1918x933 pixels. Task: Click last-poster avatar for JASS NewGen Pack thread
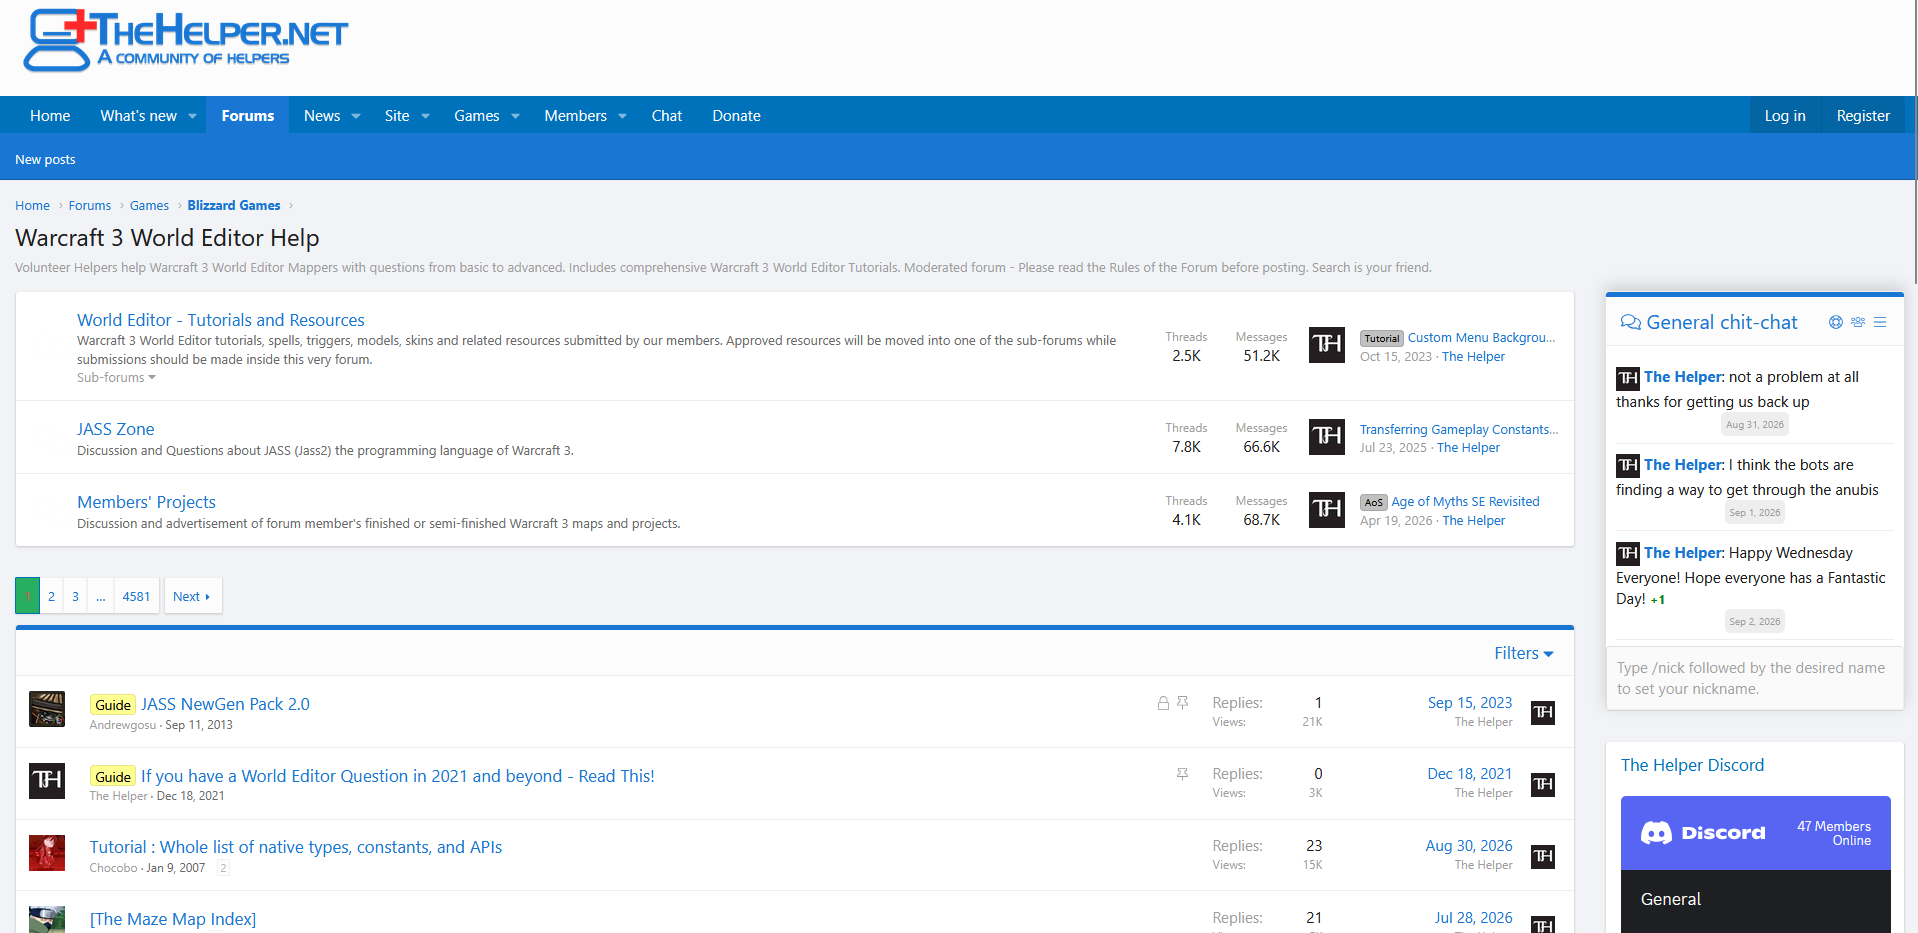(x=1543, y=712)
